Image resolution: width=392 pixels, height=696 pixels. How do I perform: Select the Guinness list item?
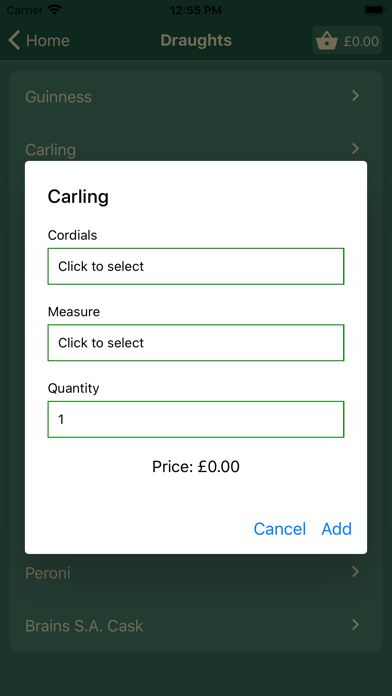[196, 96]
